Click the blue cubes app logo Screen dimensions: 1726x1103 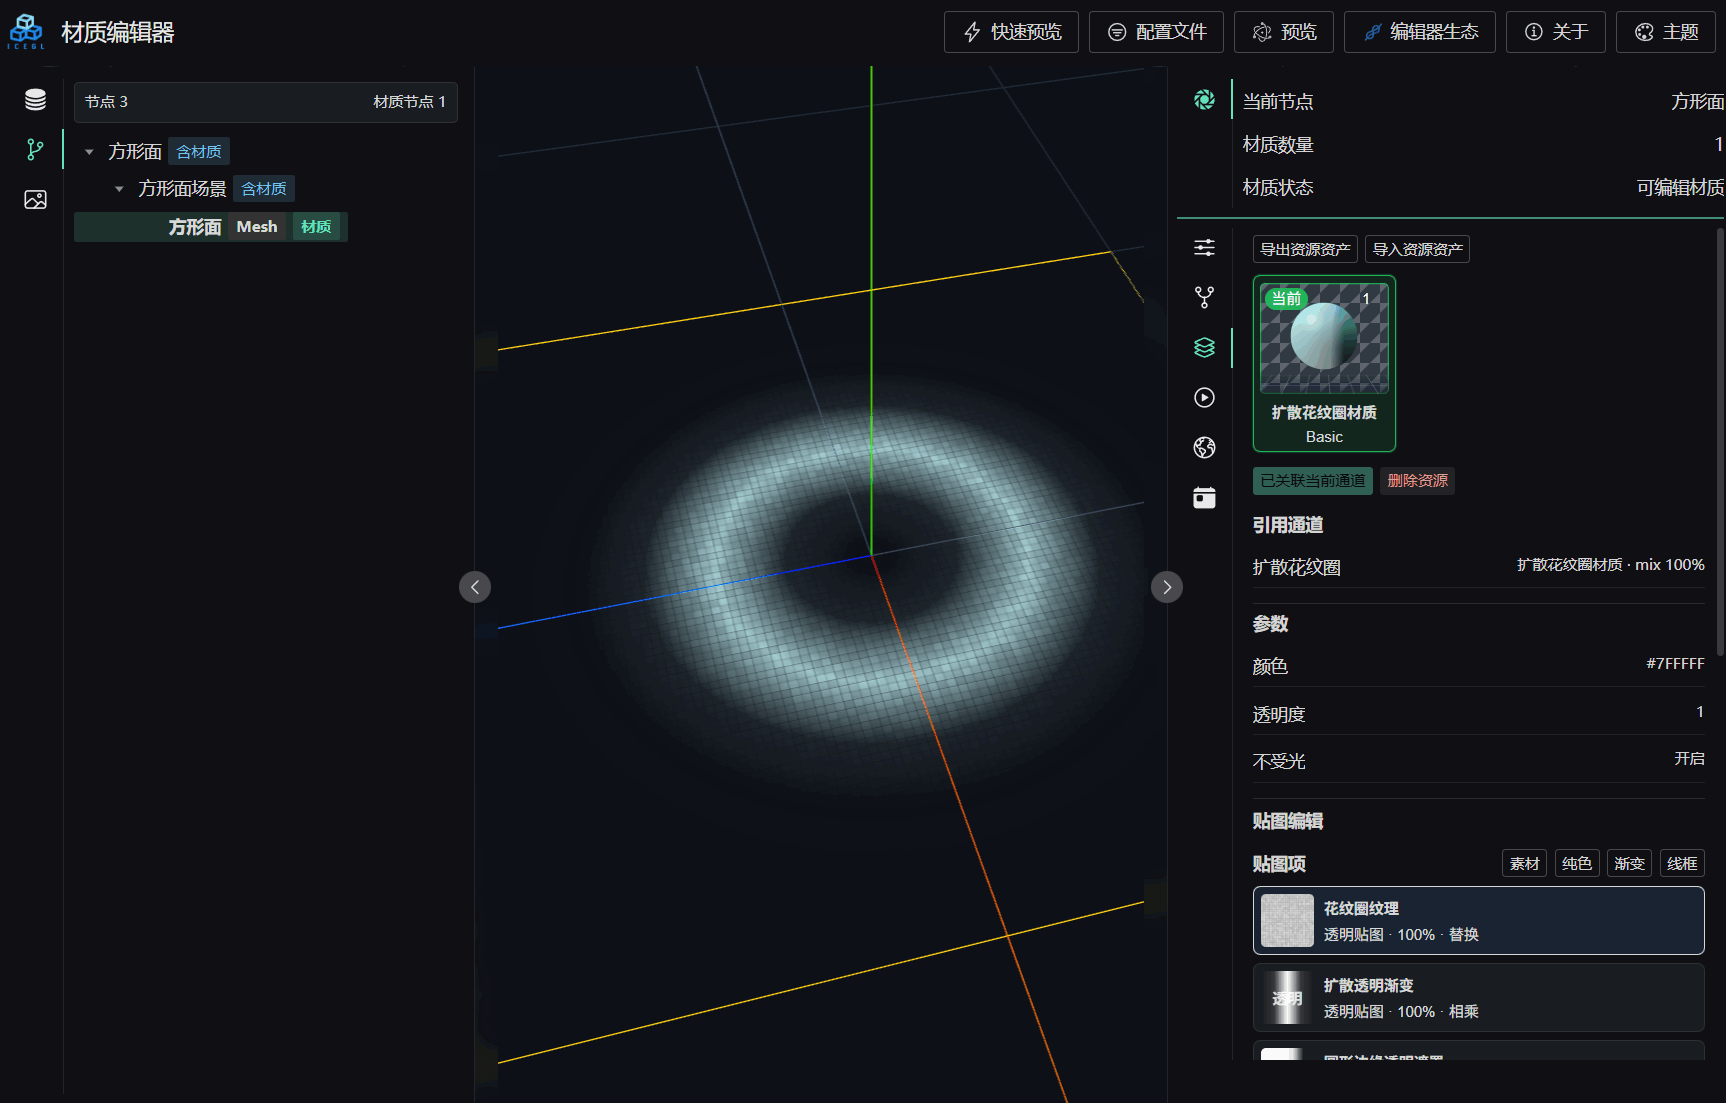click(x=26, y=31)
